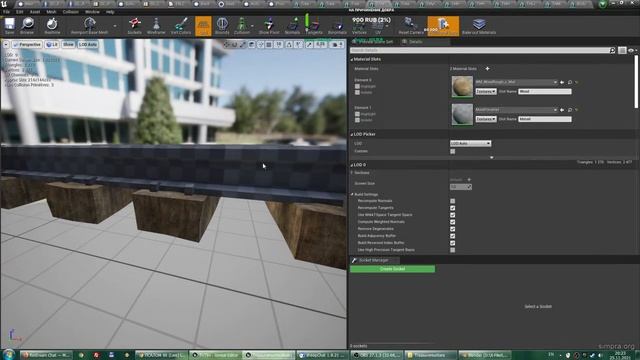This screenshot has height=360, width=640.
Task: Enable Recompute Normals checkbox
Action: click(x=453, y=201)
